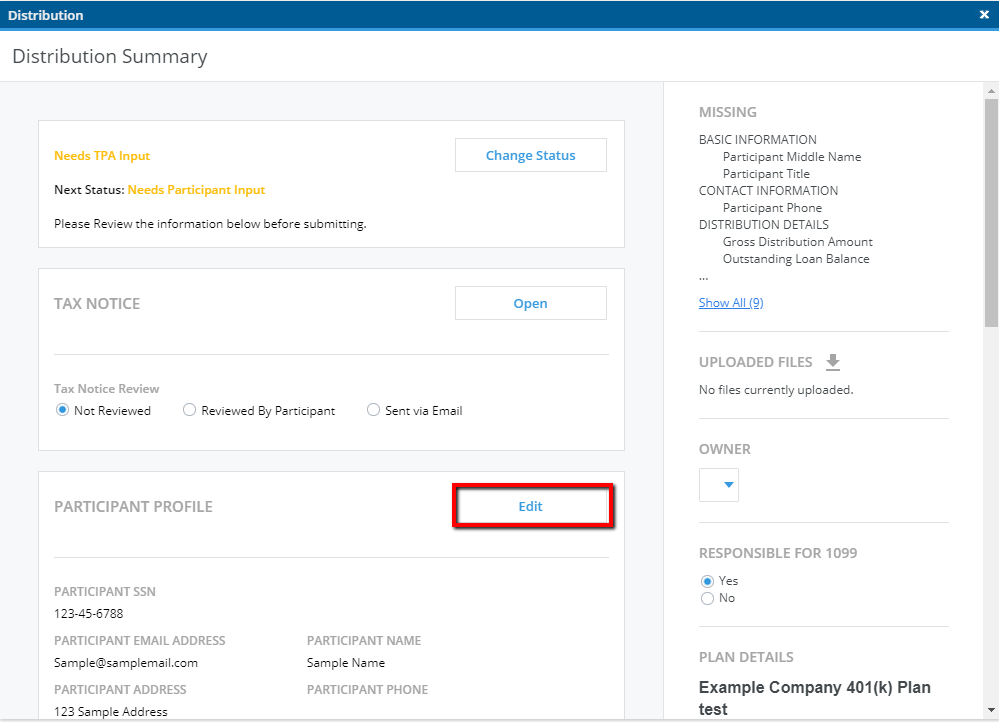Choose Sent via Email option
The height and width of the screenshot is (722, 999).
coord(373,410)
